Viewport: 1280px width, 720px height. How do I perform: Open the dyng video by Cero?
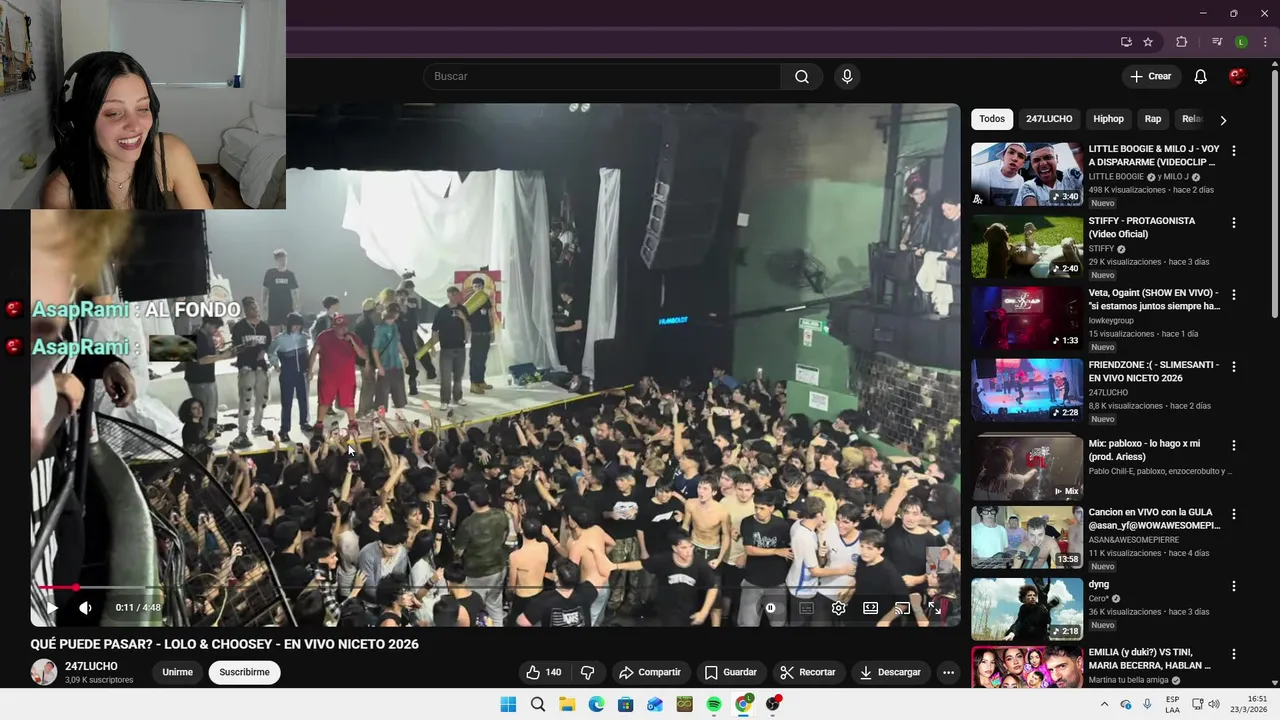(x=1027, y=609)
